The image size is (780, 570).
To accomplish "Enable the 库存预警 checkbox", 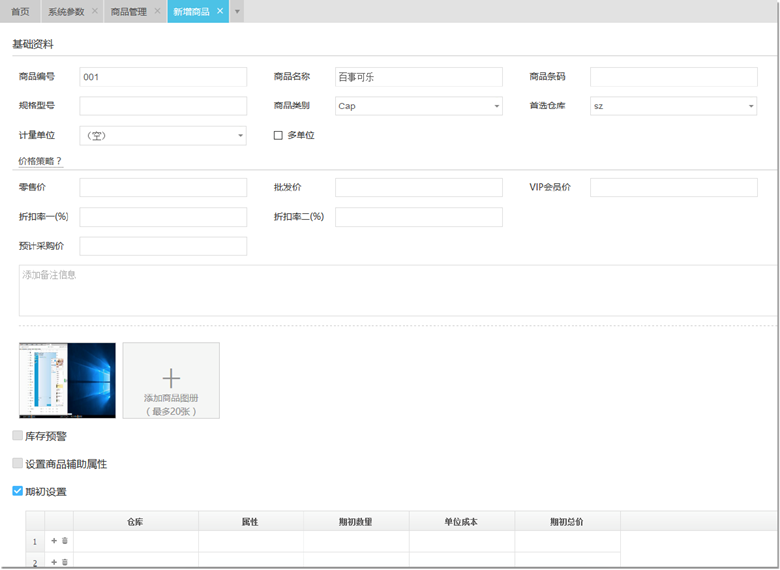I will (17, 436).
